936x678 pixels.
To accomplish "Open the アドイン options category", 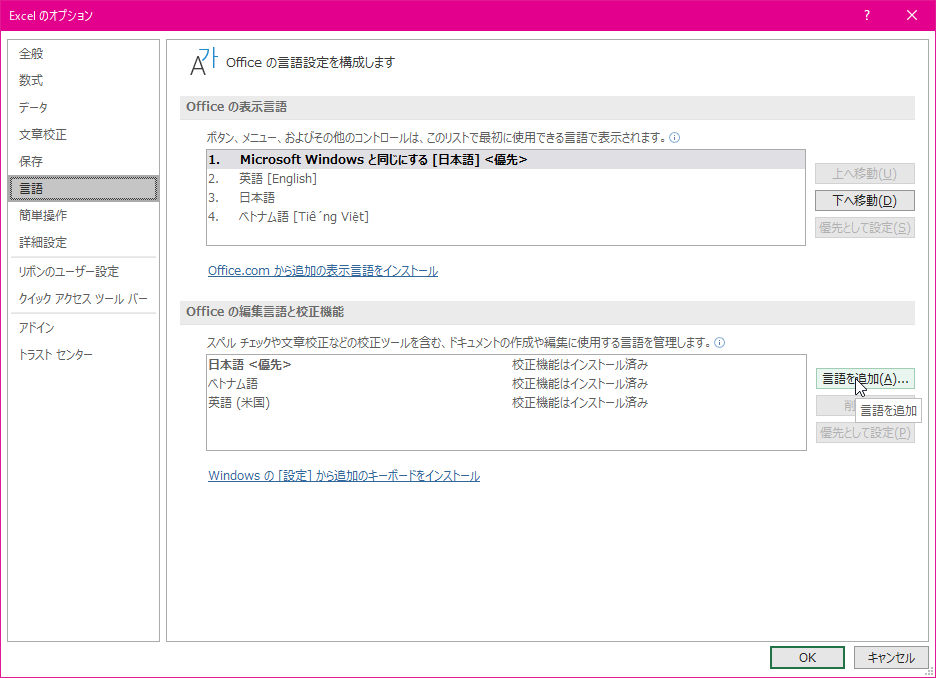I will pos(83,328).
